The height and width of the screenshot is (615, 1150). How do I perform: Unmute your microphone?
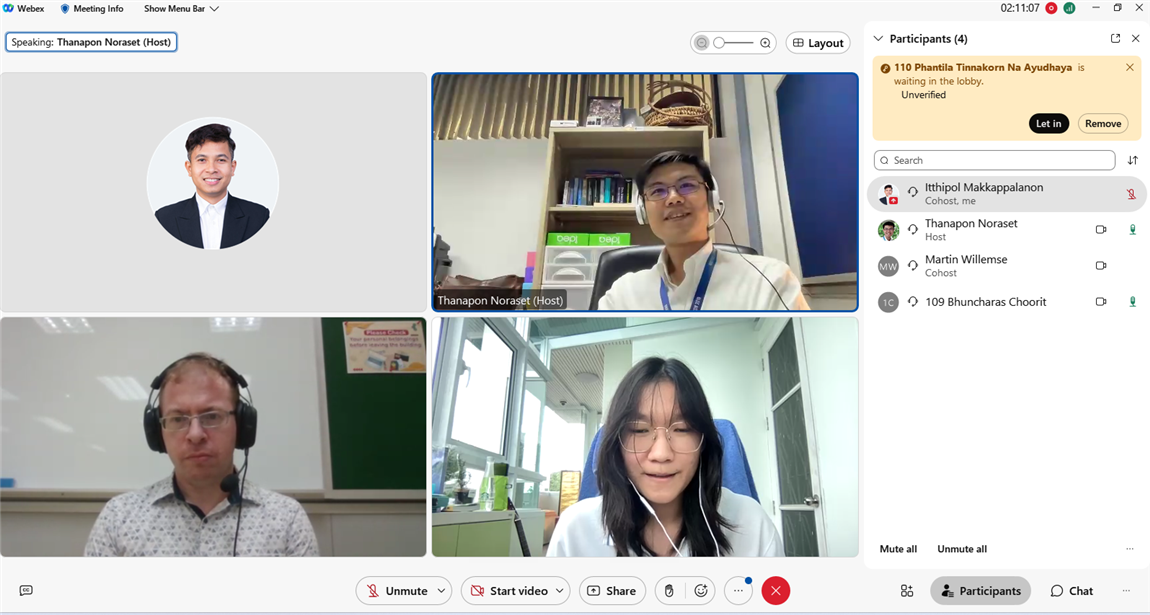(396, 591)
